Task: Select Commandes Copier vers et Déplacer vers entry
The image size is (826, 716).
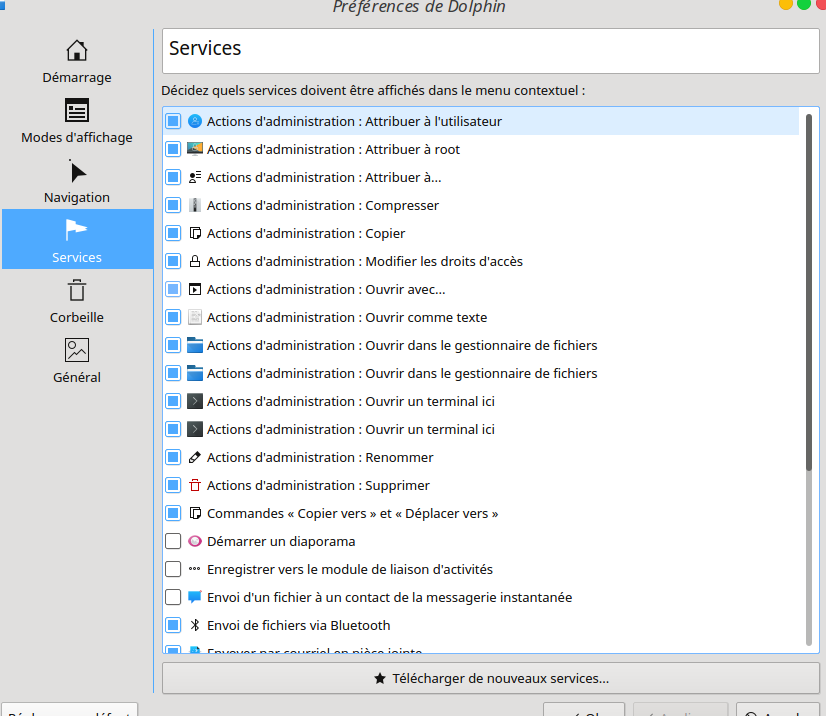Action: pyautogui.click(x=352, y=513)
